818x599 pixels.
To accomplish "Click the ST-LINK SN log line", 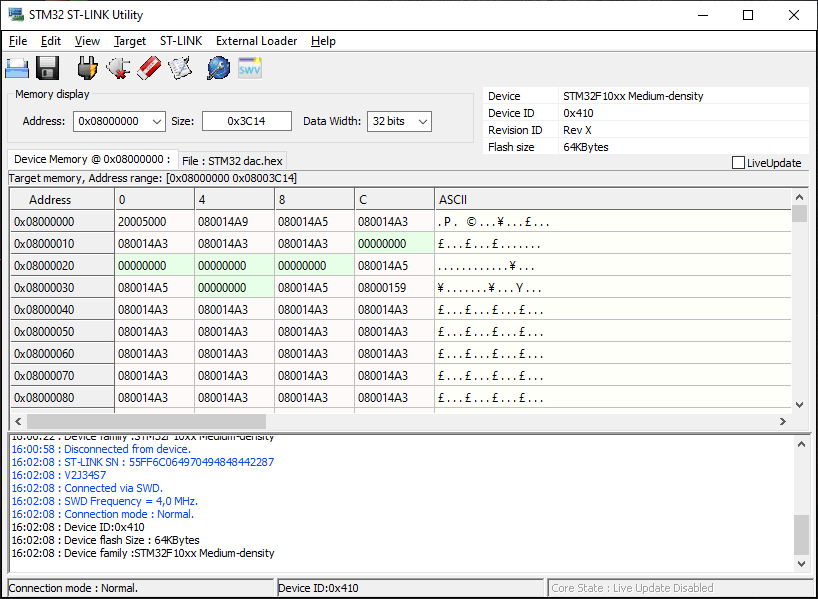I will coord(142,462).
